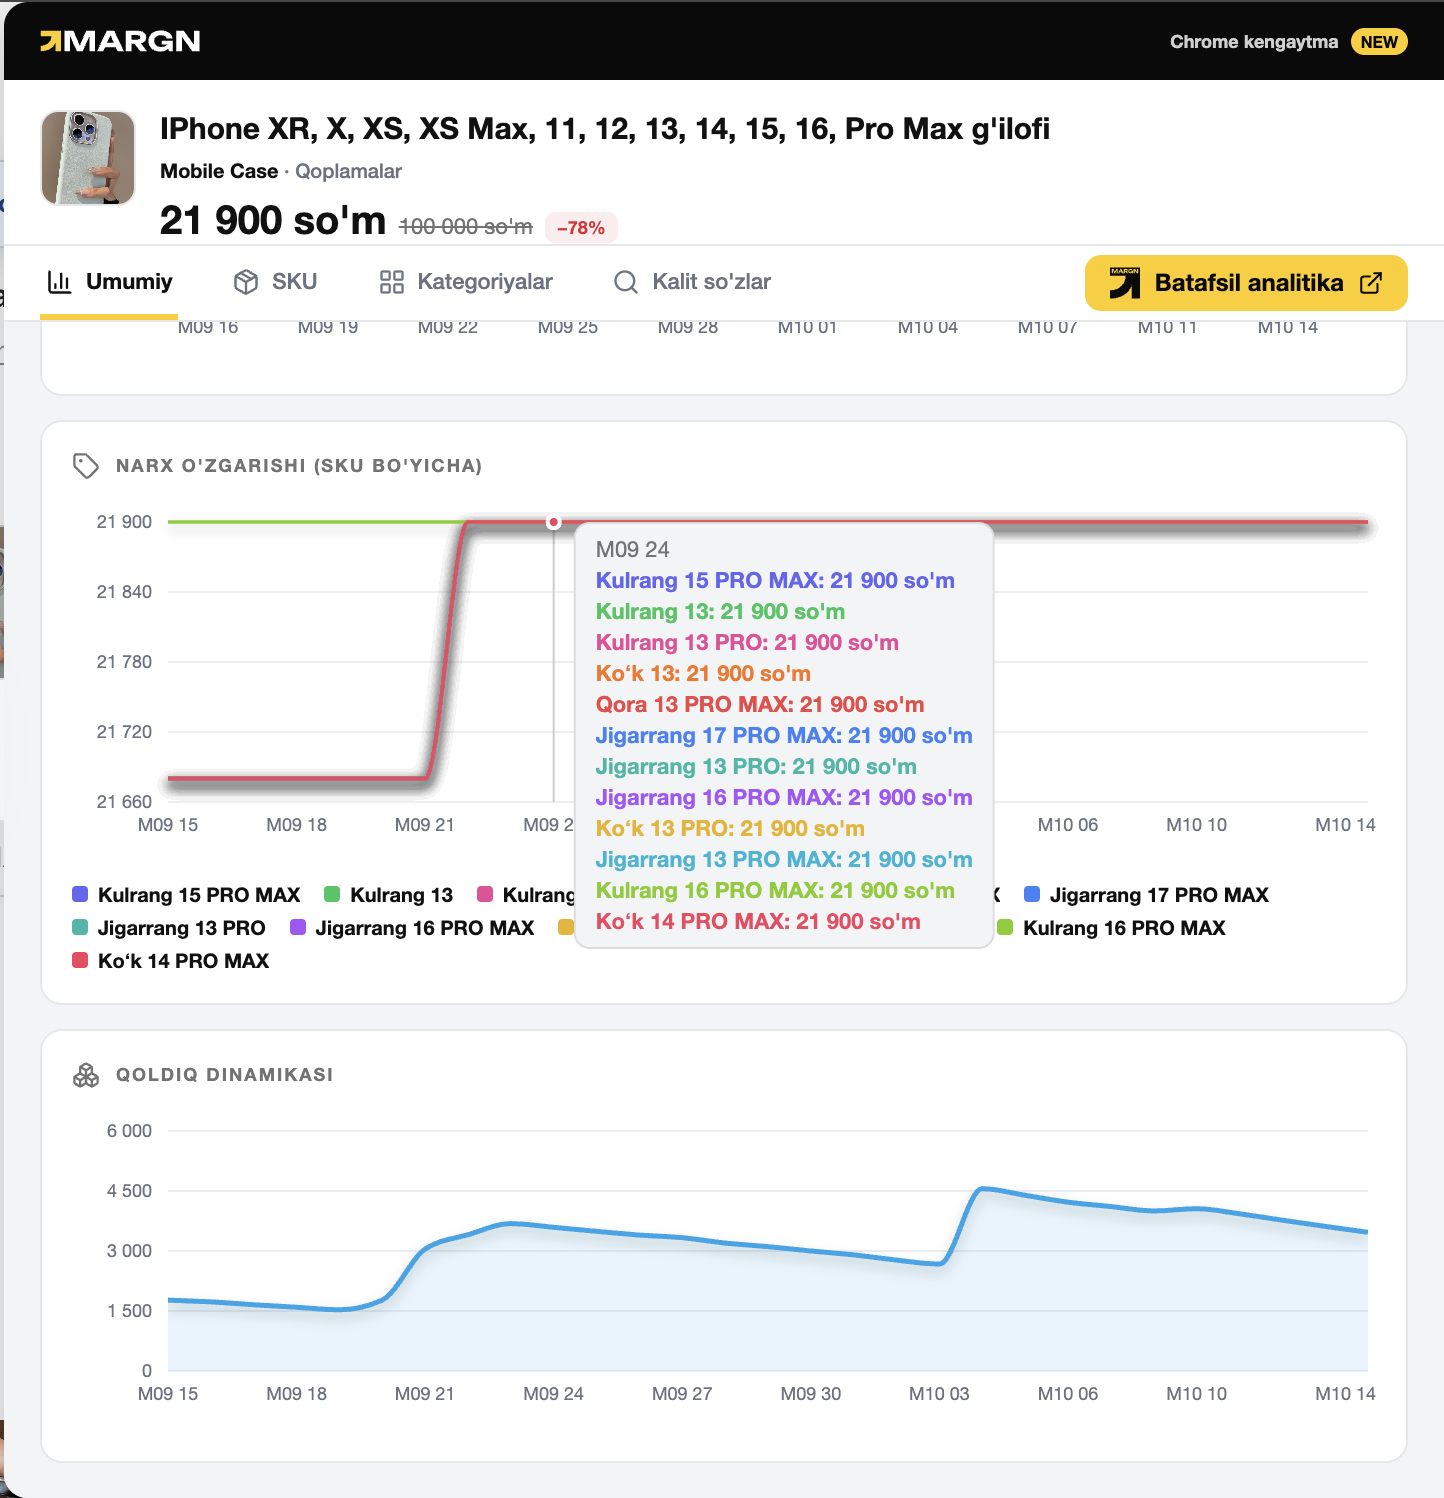Click M10 03 label on stock chart axis
The width and height of the screenshot is (1444, 1498).
click(939, 1394)
